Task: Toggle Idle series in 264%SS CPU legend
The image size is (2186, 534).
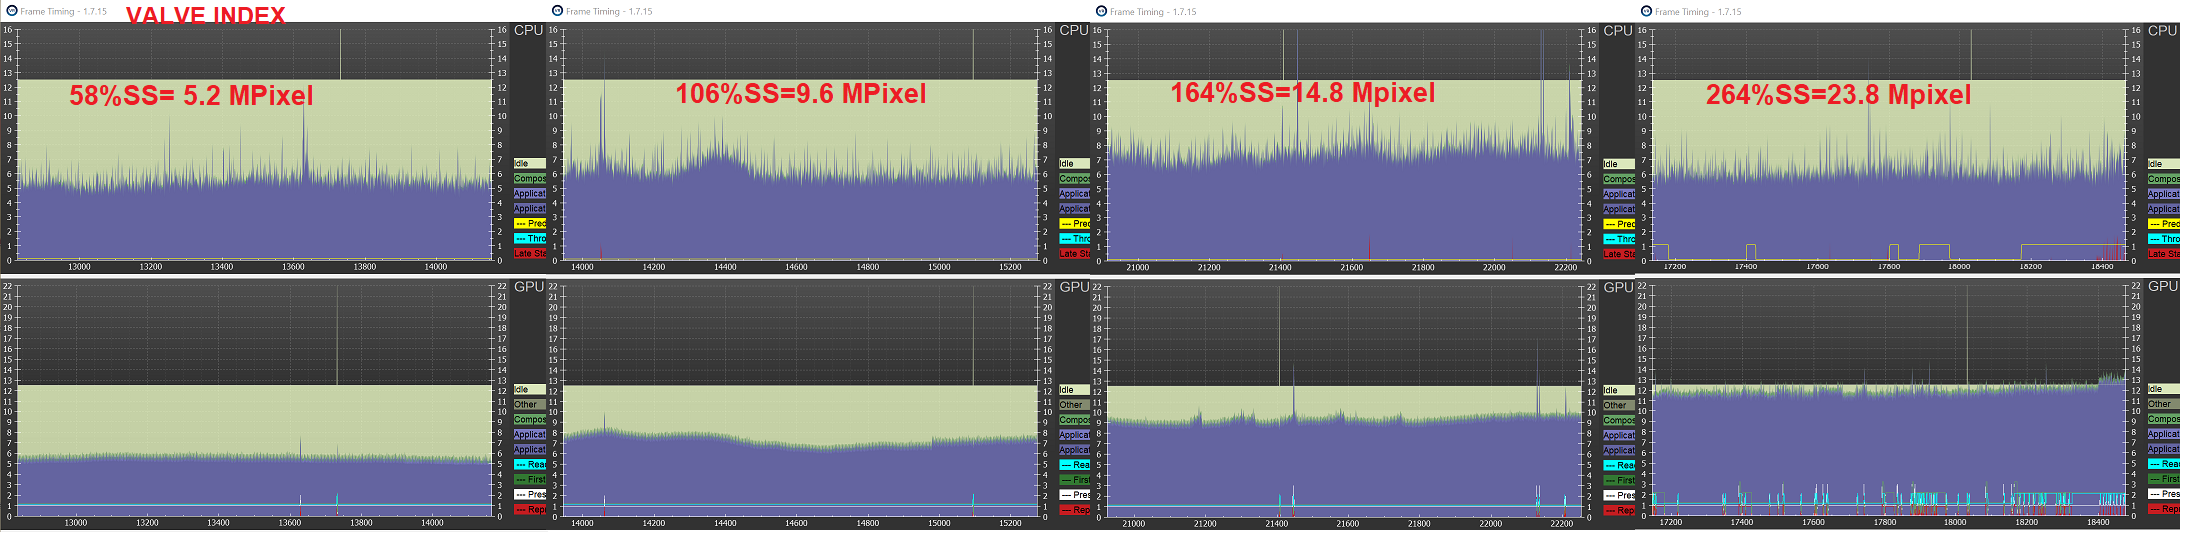Action: point(2164,163)
